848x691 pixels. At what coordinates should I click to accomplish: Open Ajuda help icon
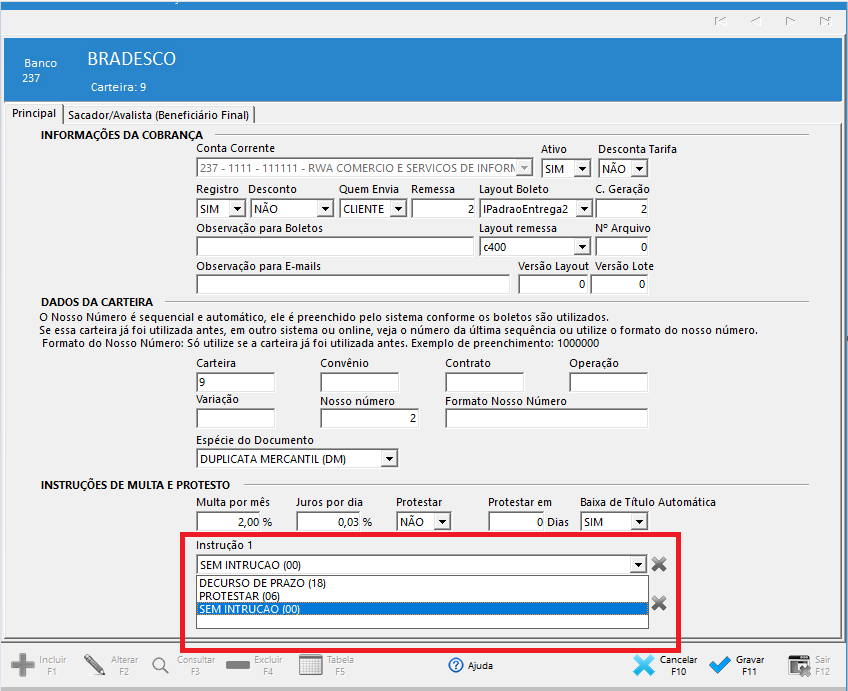[456, 666]
